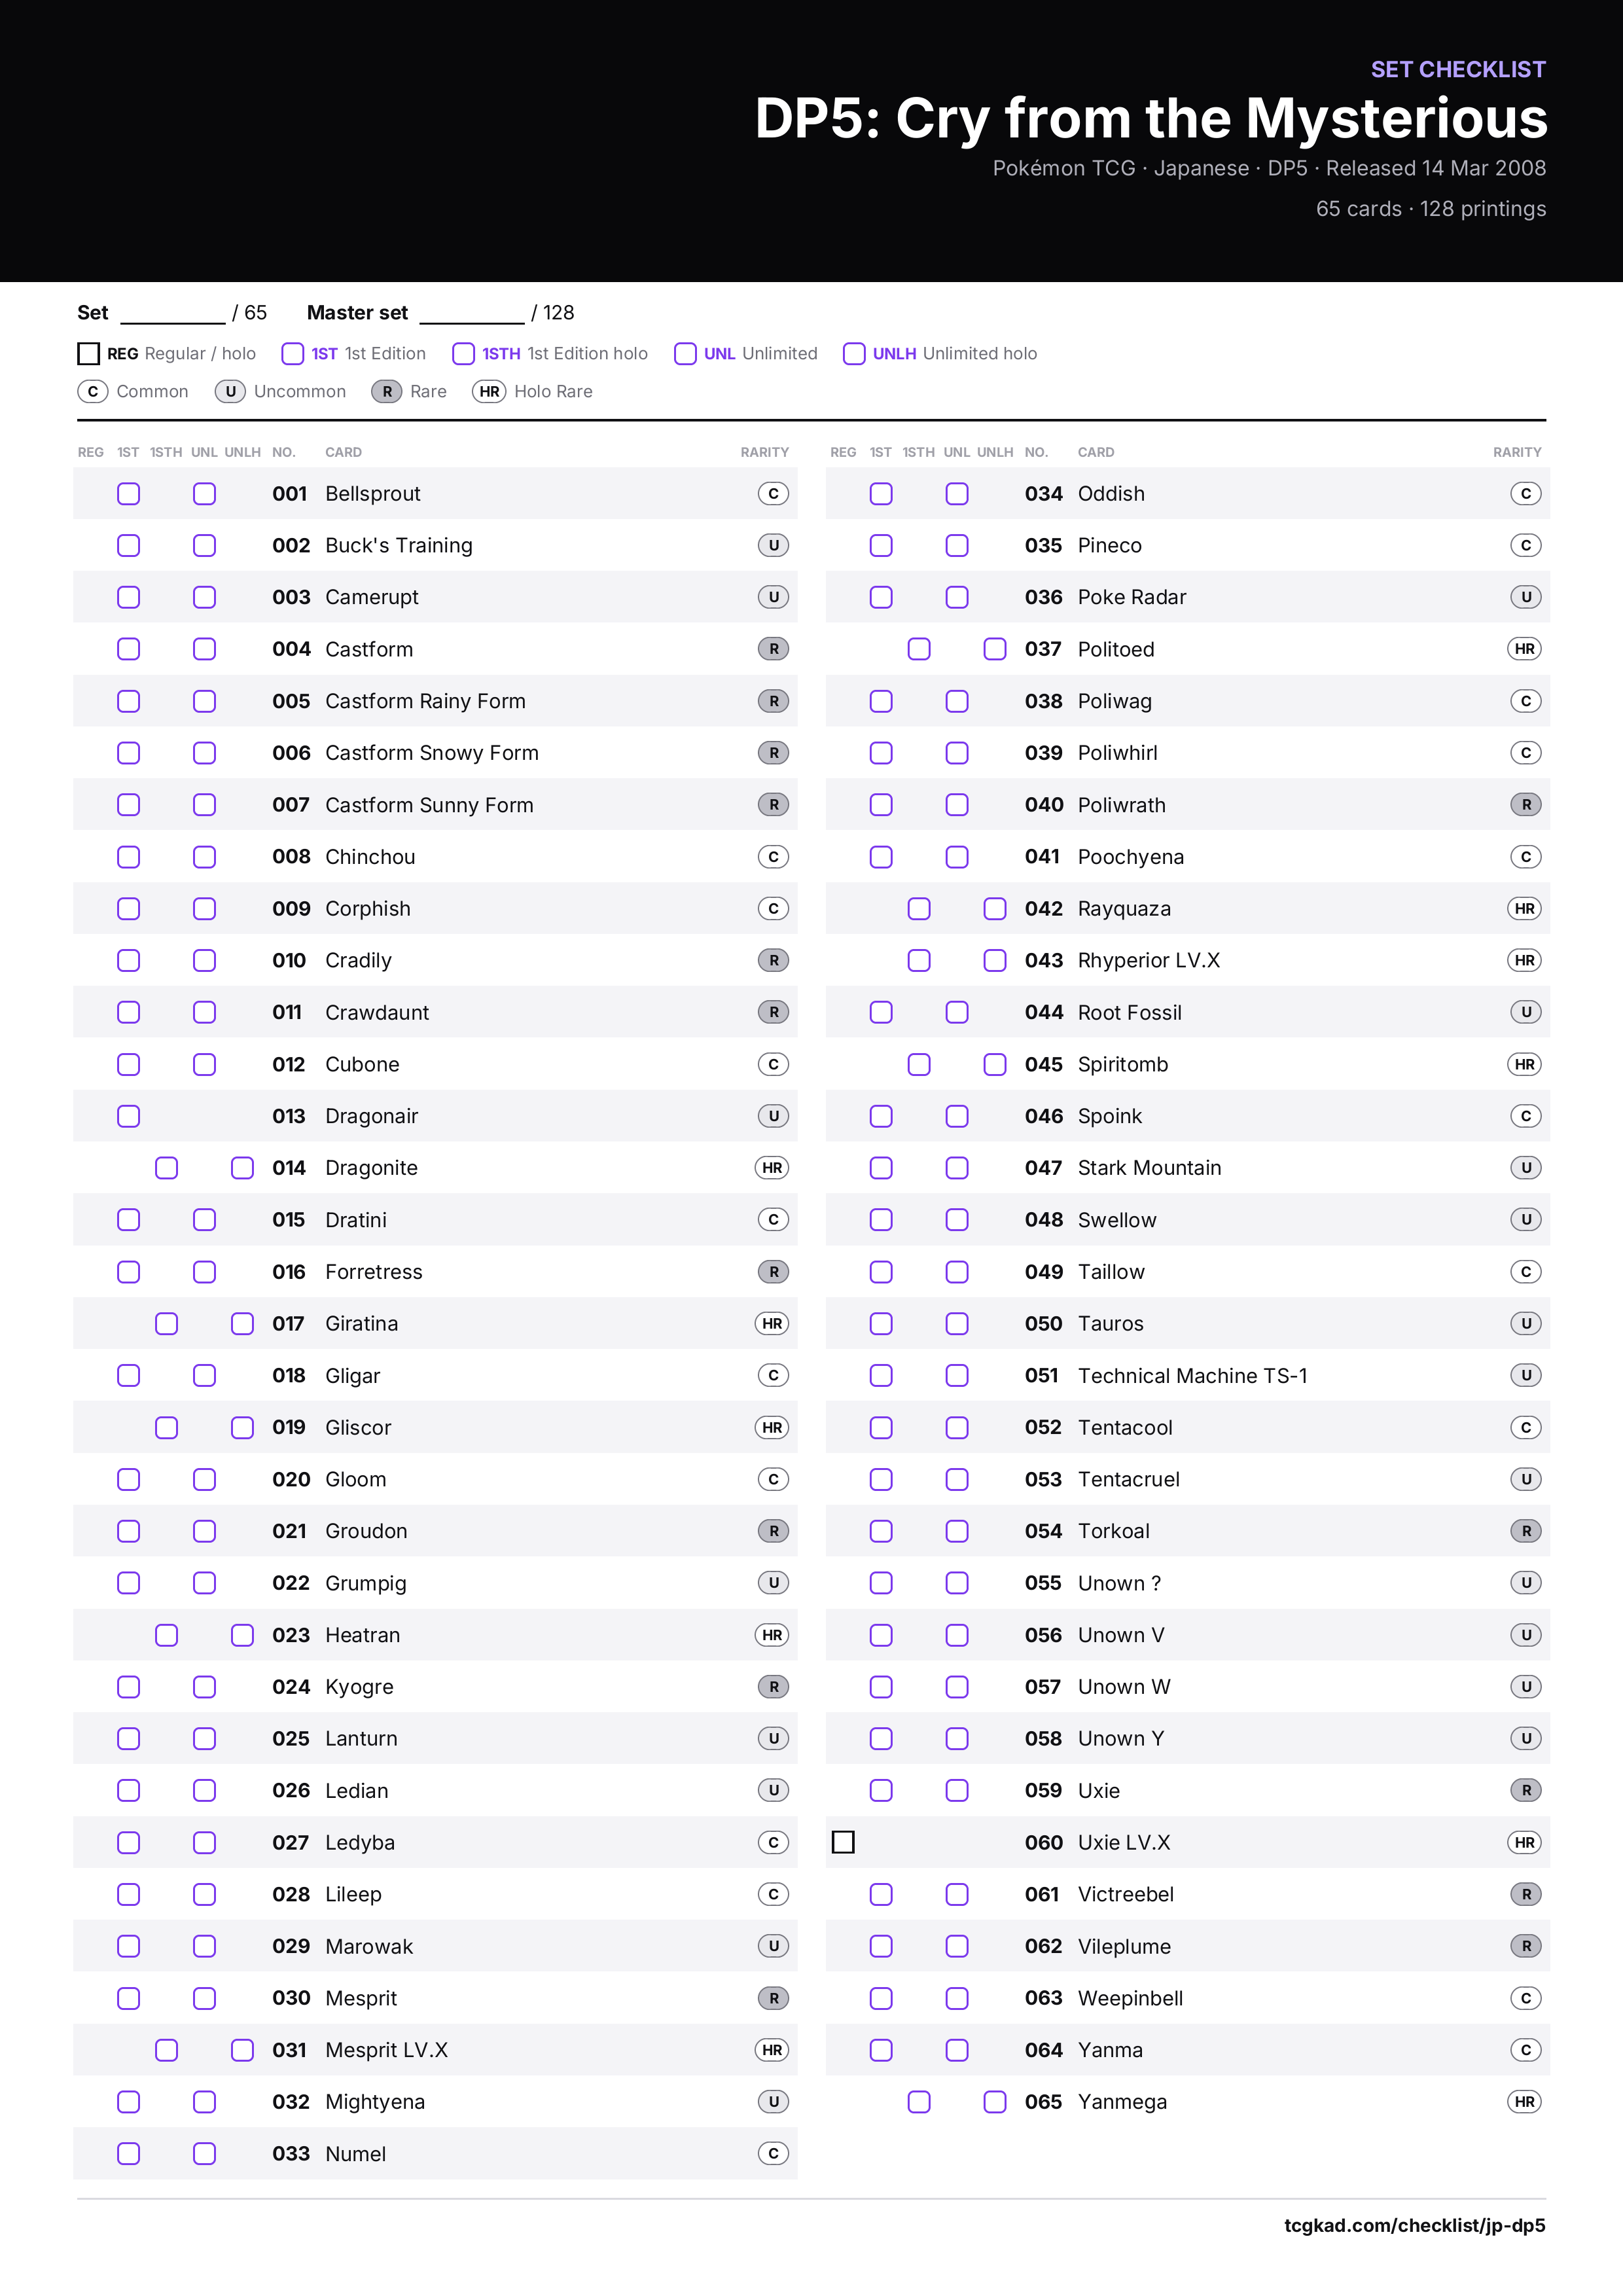The image size is (1623, 2296).
Task: Check the Unlimited box for Oddish
Action: tap(957, 494)
